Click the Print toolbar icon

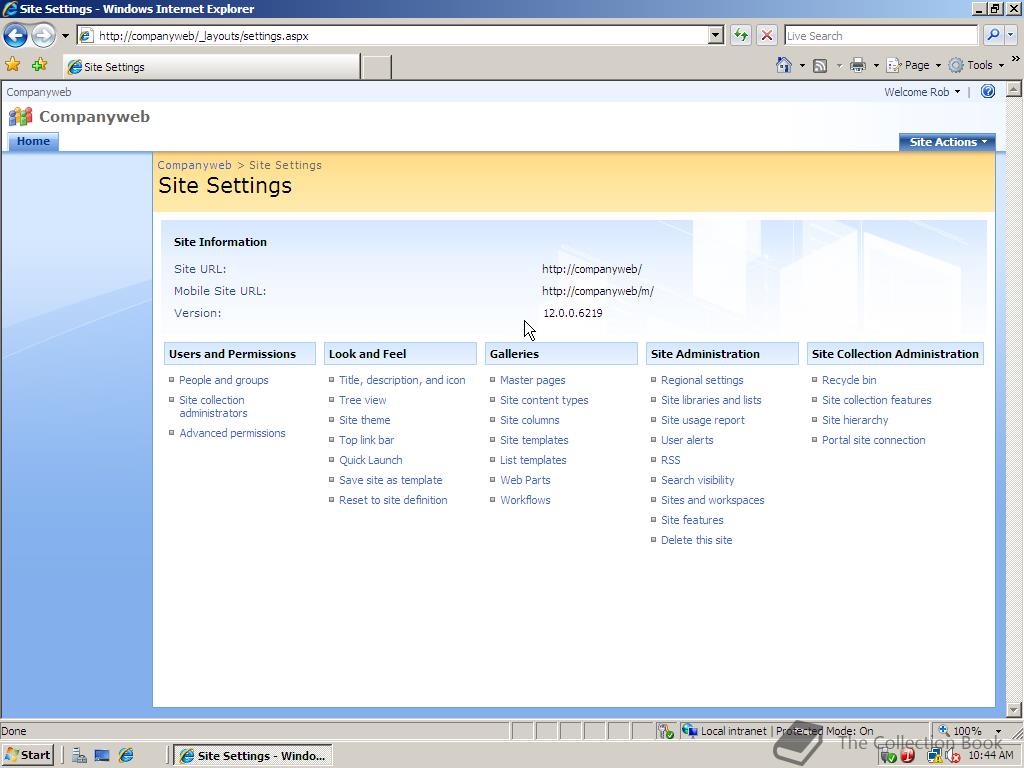858,65
